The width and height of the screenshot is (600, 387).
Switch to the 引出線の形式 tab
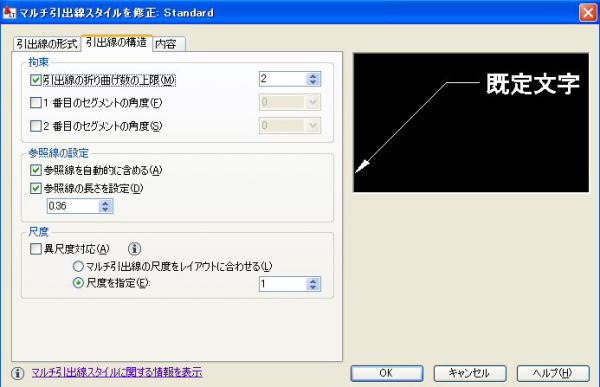(47, 44)
